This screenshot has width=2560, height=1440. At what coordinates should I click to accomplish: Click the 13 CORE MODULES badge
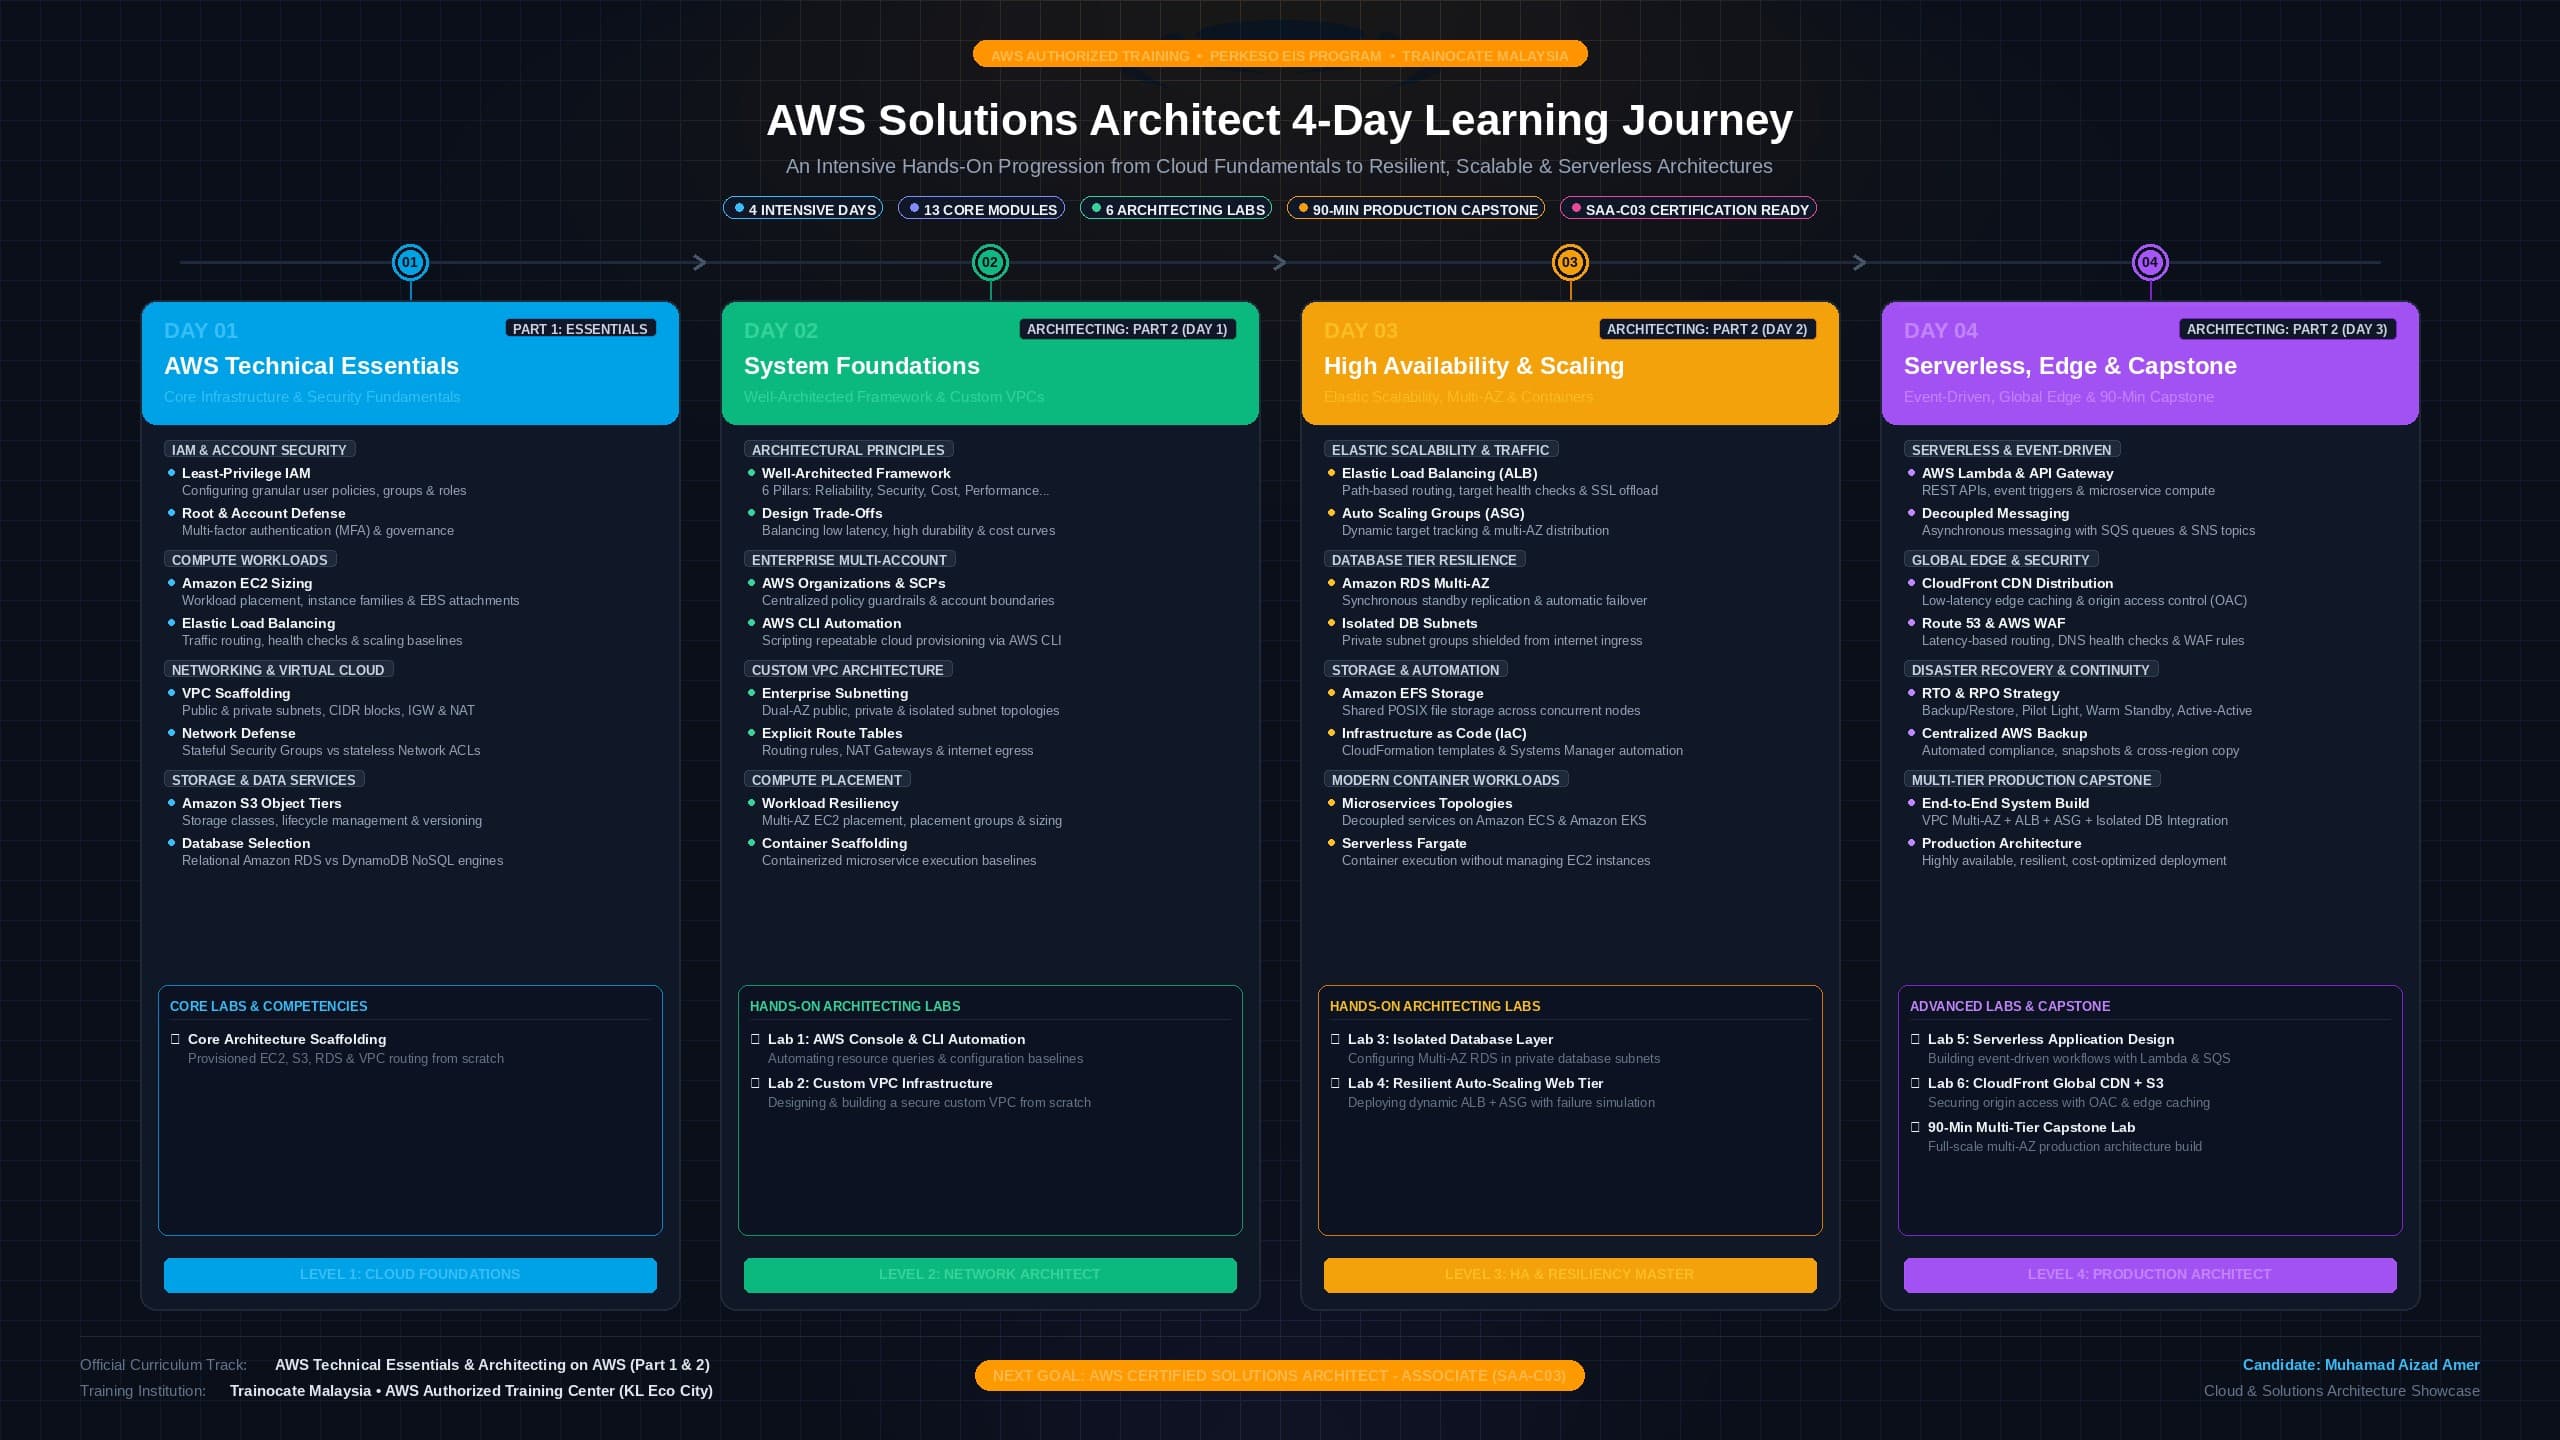point(982,209)
